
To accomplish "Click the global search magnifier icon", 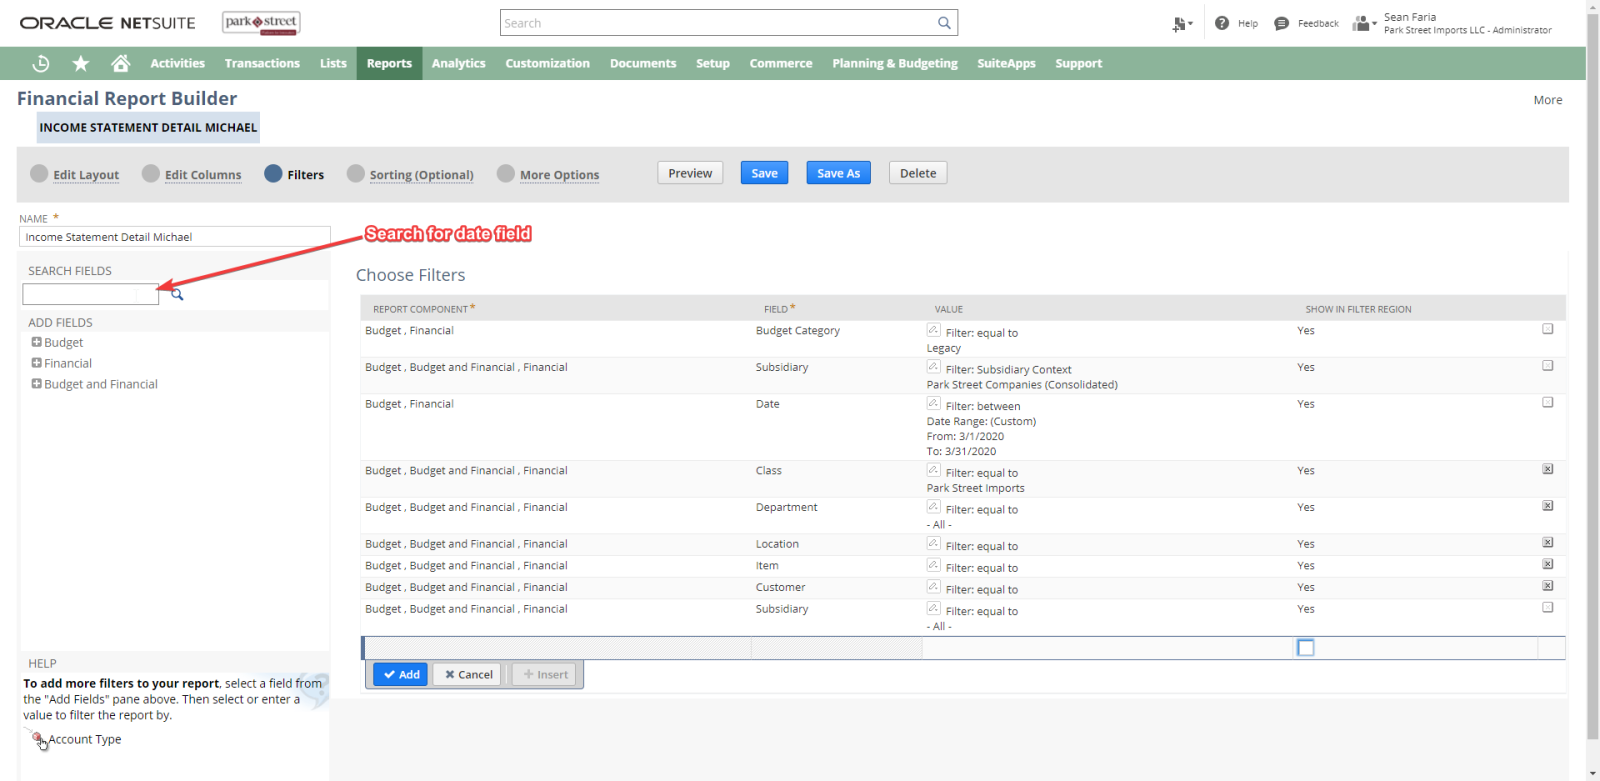I will [944, 23].
